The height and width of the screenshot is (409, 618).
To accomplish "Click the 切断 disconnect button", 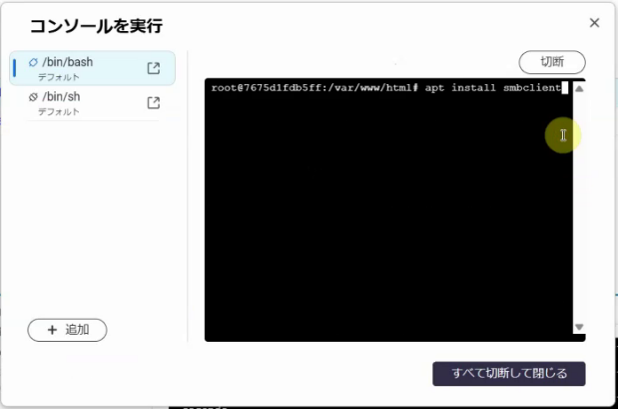I will click(552, 62).
